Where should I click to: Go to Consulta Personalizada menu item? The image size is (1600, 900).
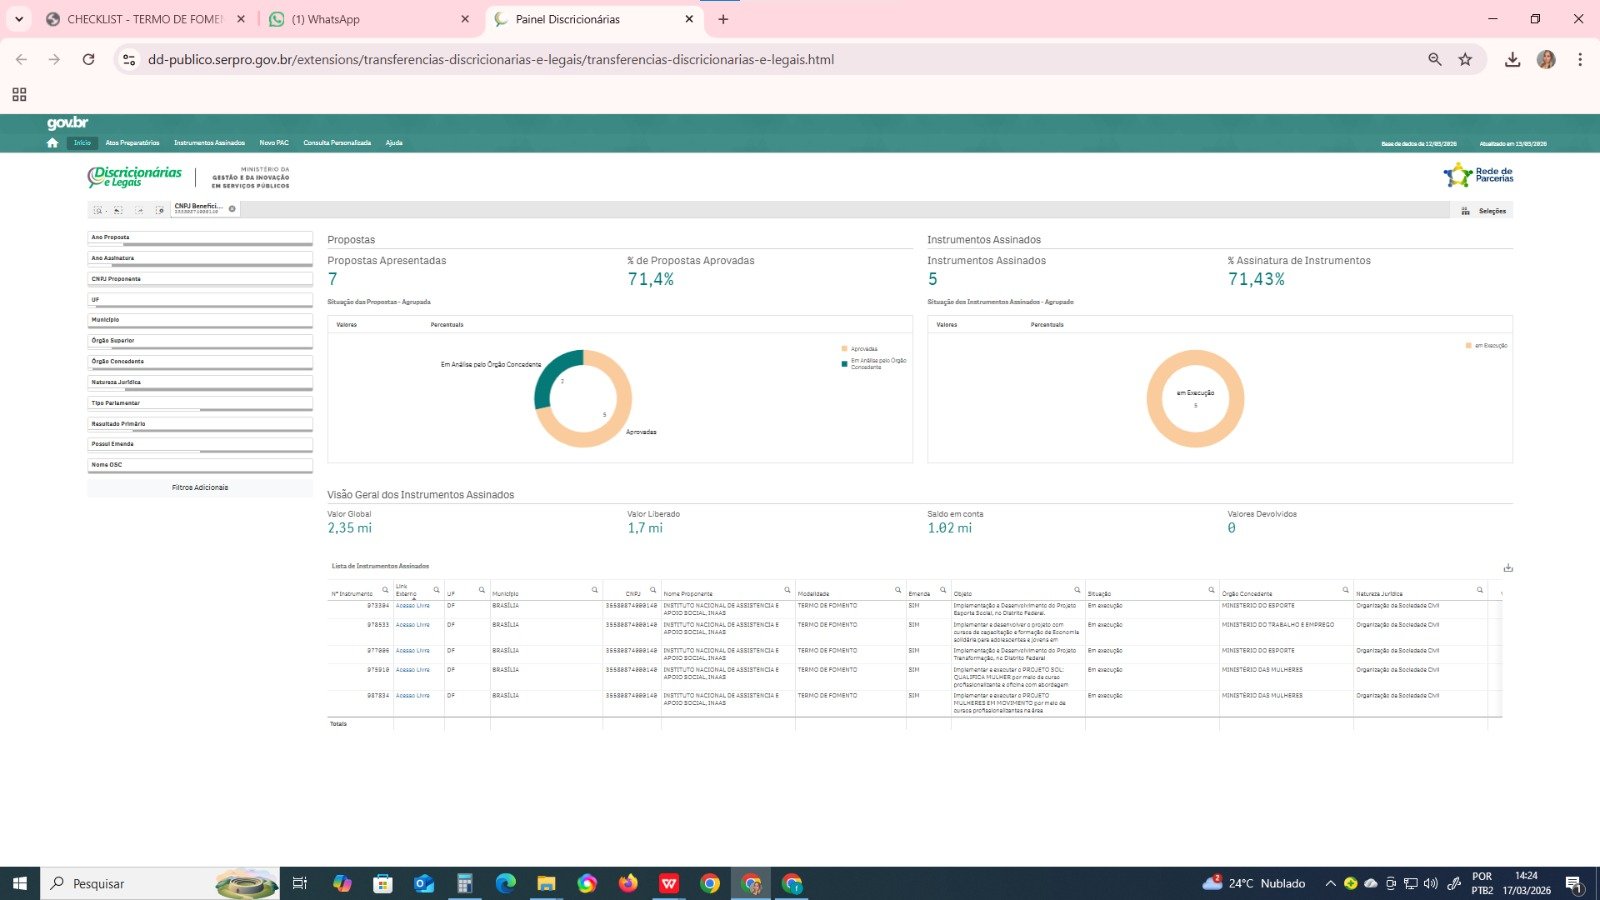coord(337,143)
